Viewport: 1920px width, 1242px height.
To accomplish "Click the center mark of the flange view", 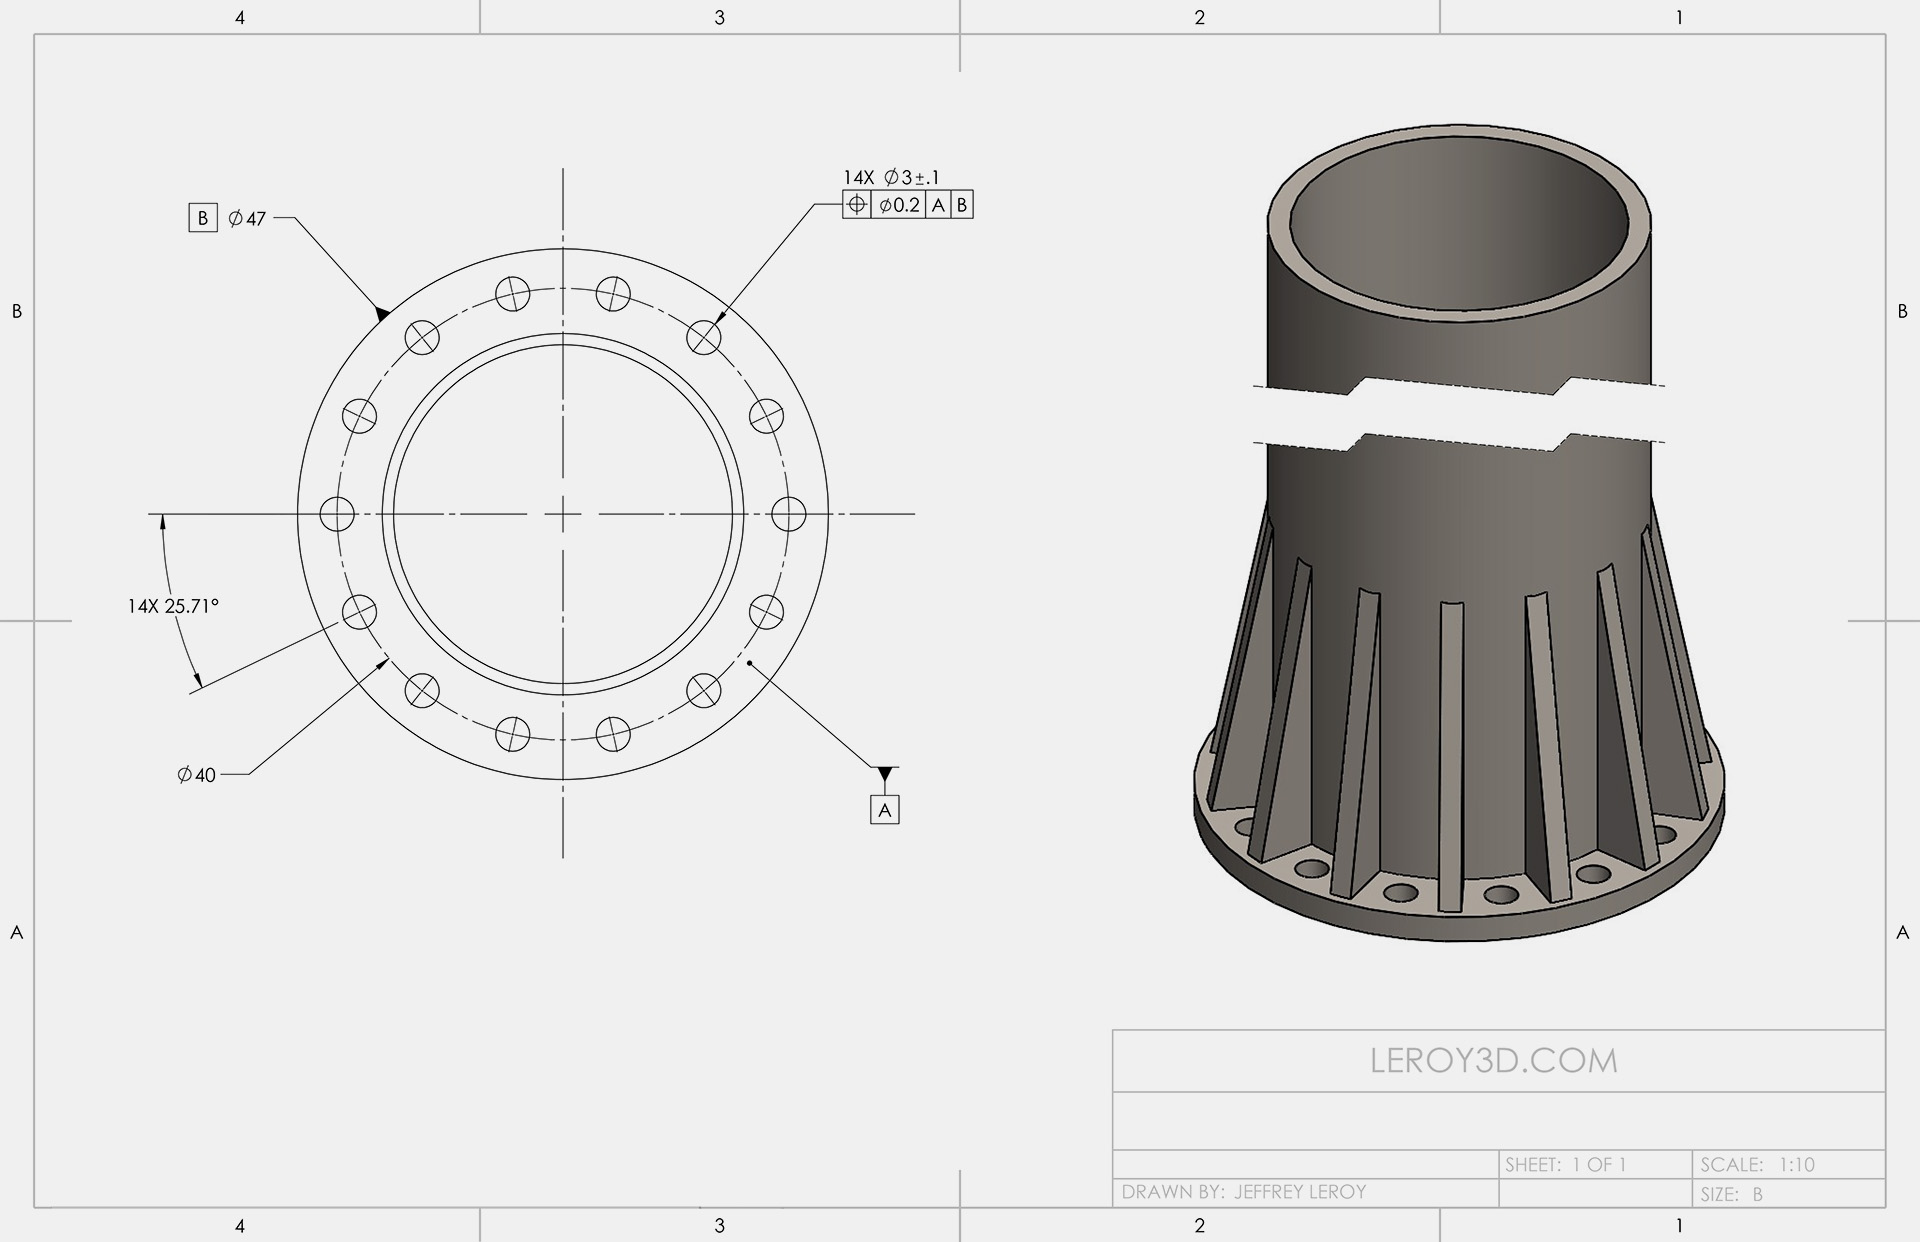I will point(563,514).
